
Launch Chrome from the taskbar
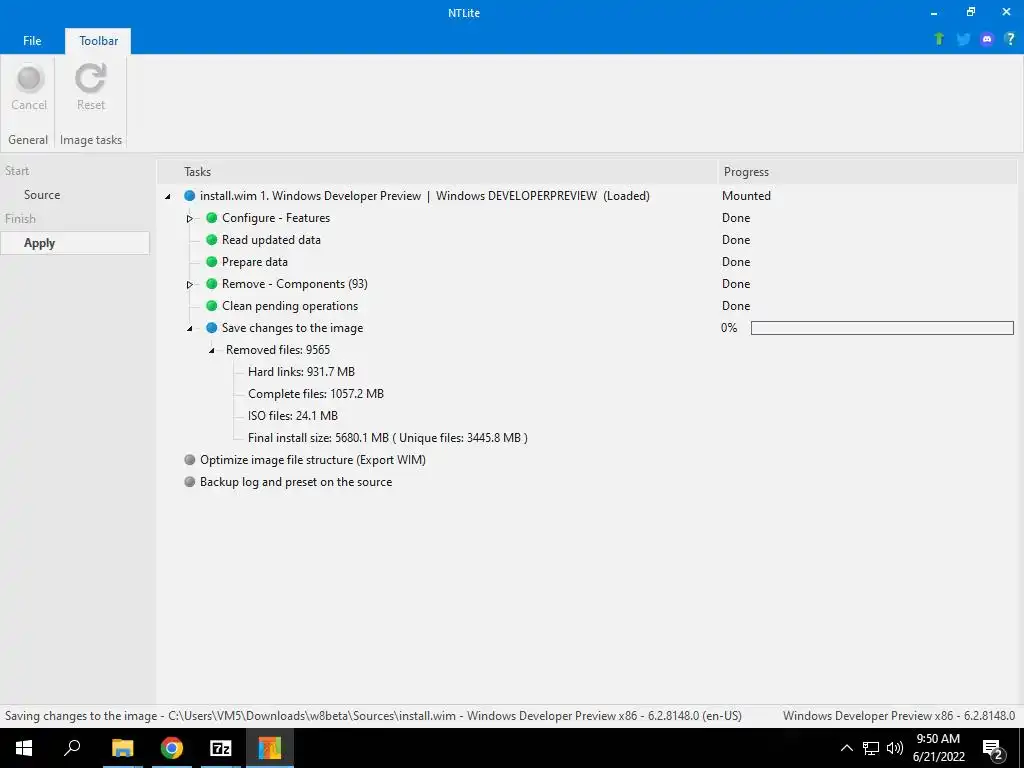click(x=172, y=748)
